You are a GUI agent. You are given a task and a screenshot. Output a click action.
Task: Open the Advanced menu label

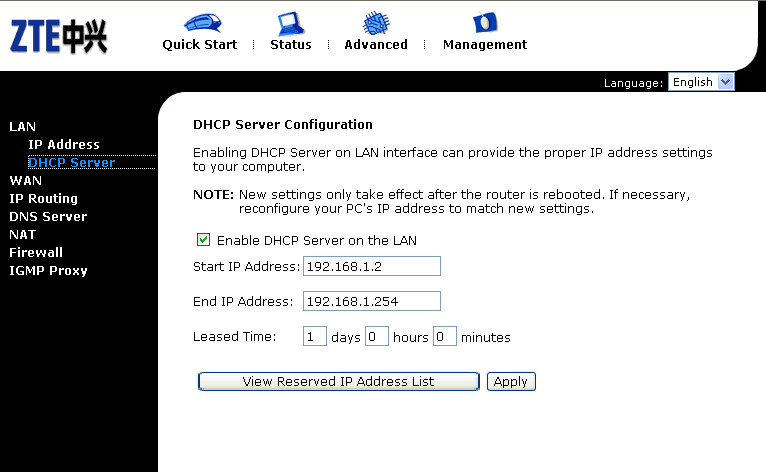pyautogui.click(x=376, y=45)
